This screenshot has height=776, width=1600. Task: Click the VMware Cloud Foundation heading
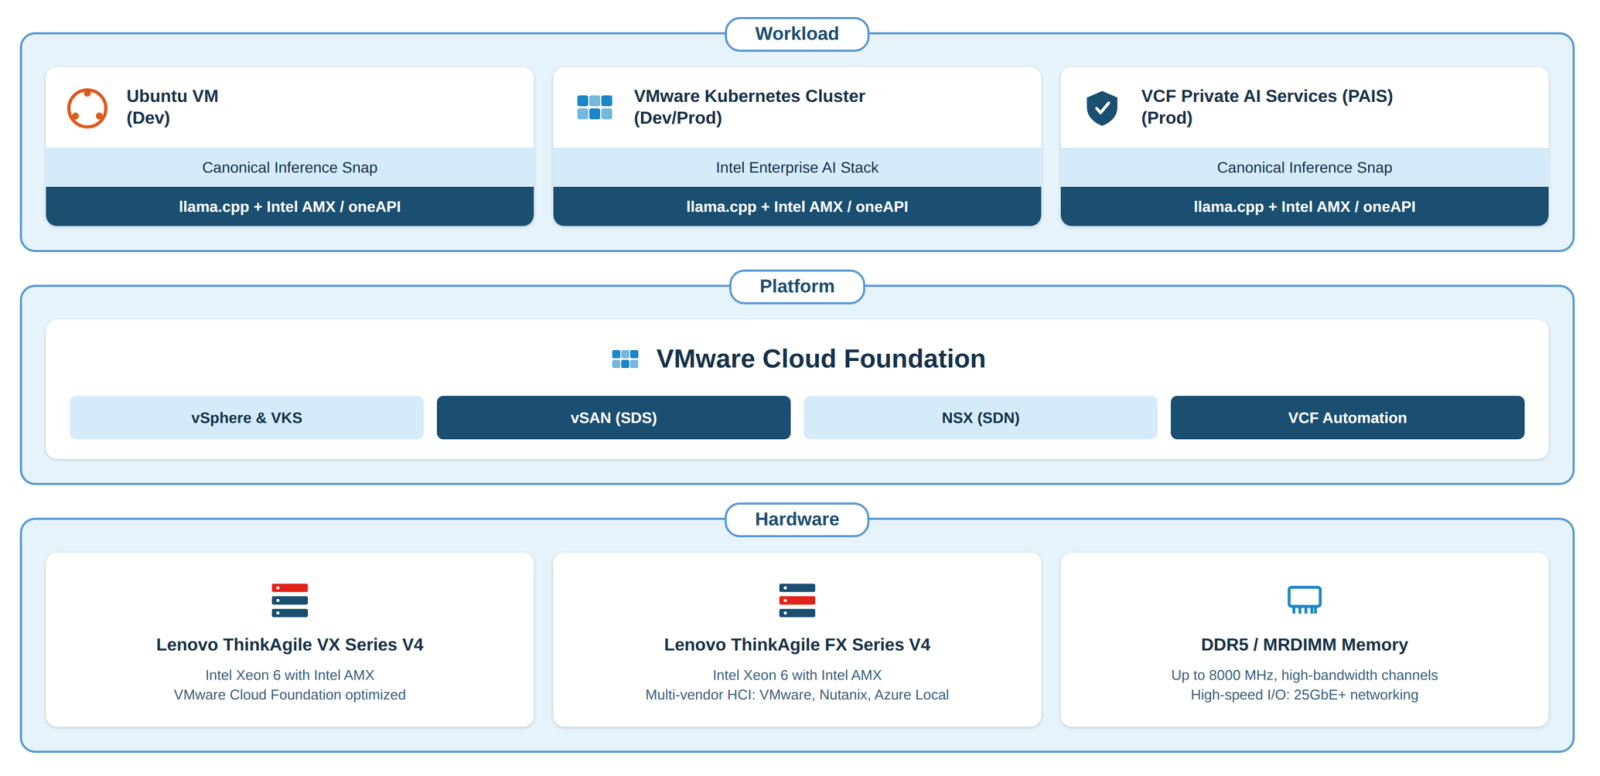(x=821, y=359)
